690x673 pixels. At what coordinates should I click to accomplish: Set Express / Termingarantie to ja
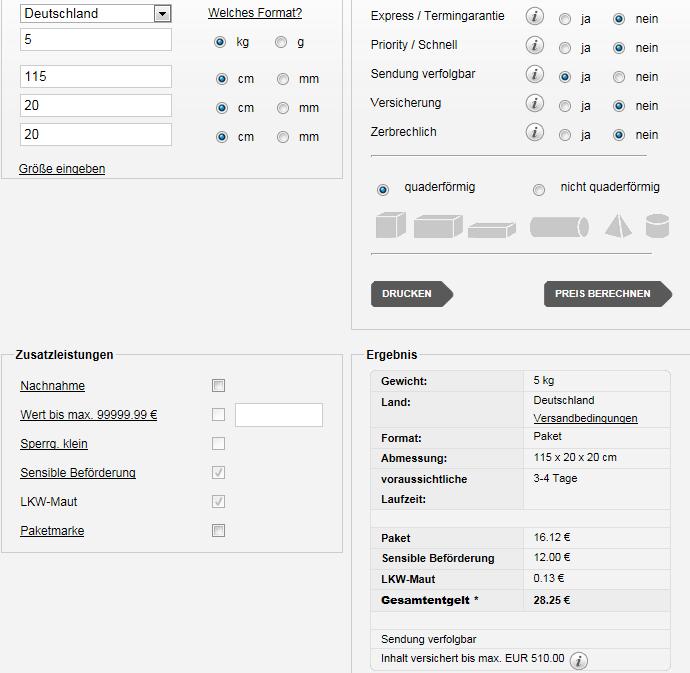pyautogui.click(x=565, y=19)
